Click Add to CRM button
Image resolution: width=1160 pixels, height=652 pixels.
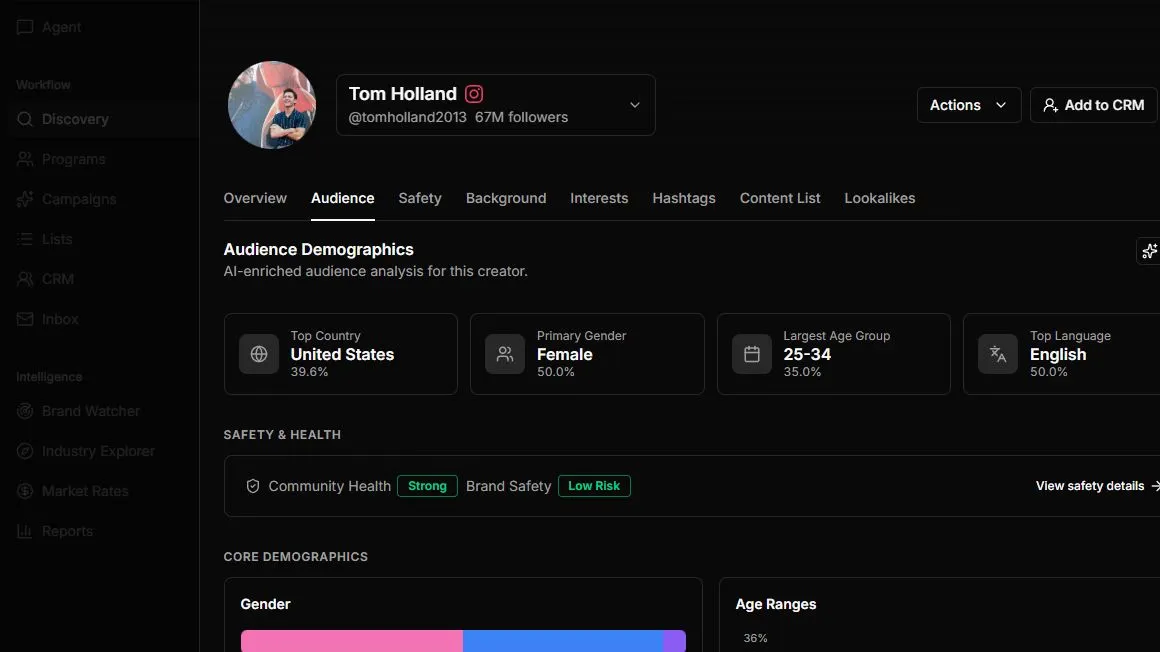pyautogui.click(x=1093, y=105)
